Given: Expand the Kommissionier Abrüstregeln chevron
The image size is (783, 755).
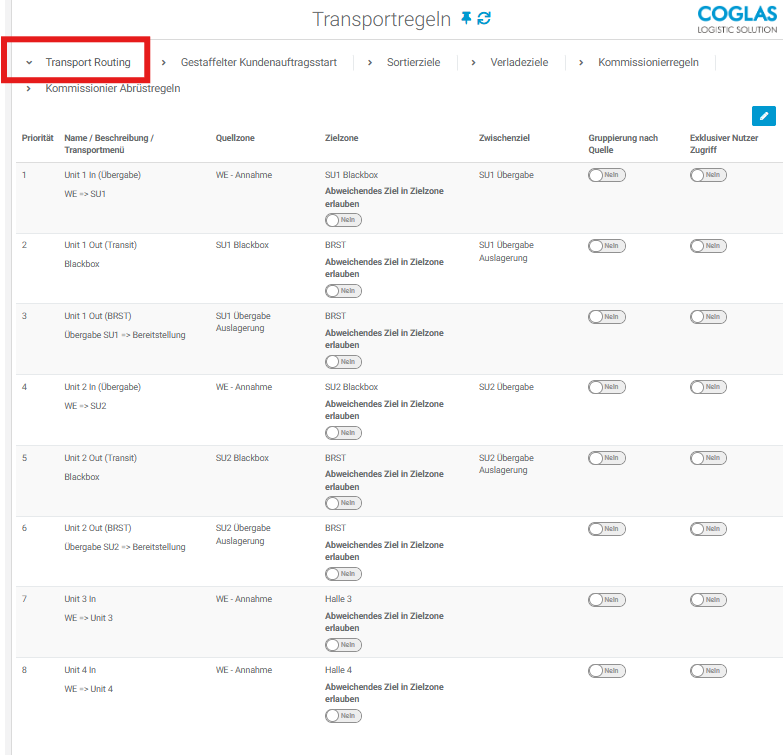Looking at the screenshot, I should coord(29,89).
